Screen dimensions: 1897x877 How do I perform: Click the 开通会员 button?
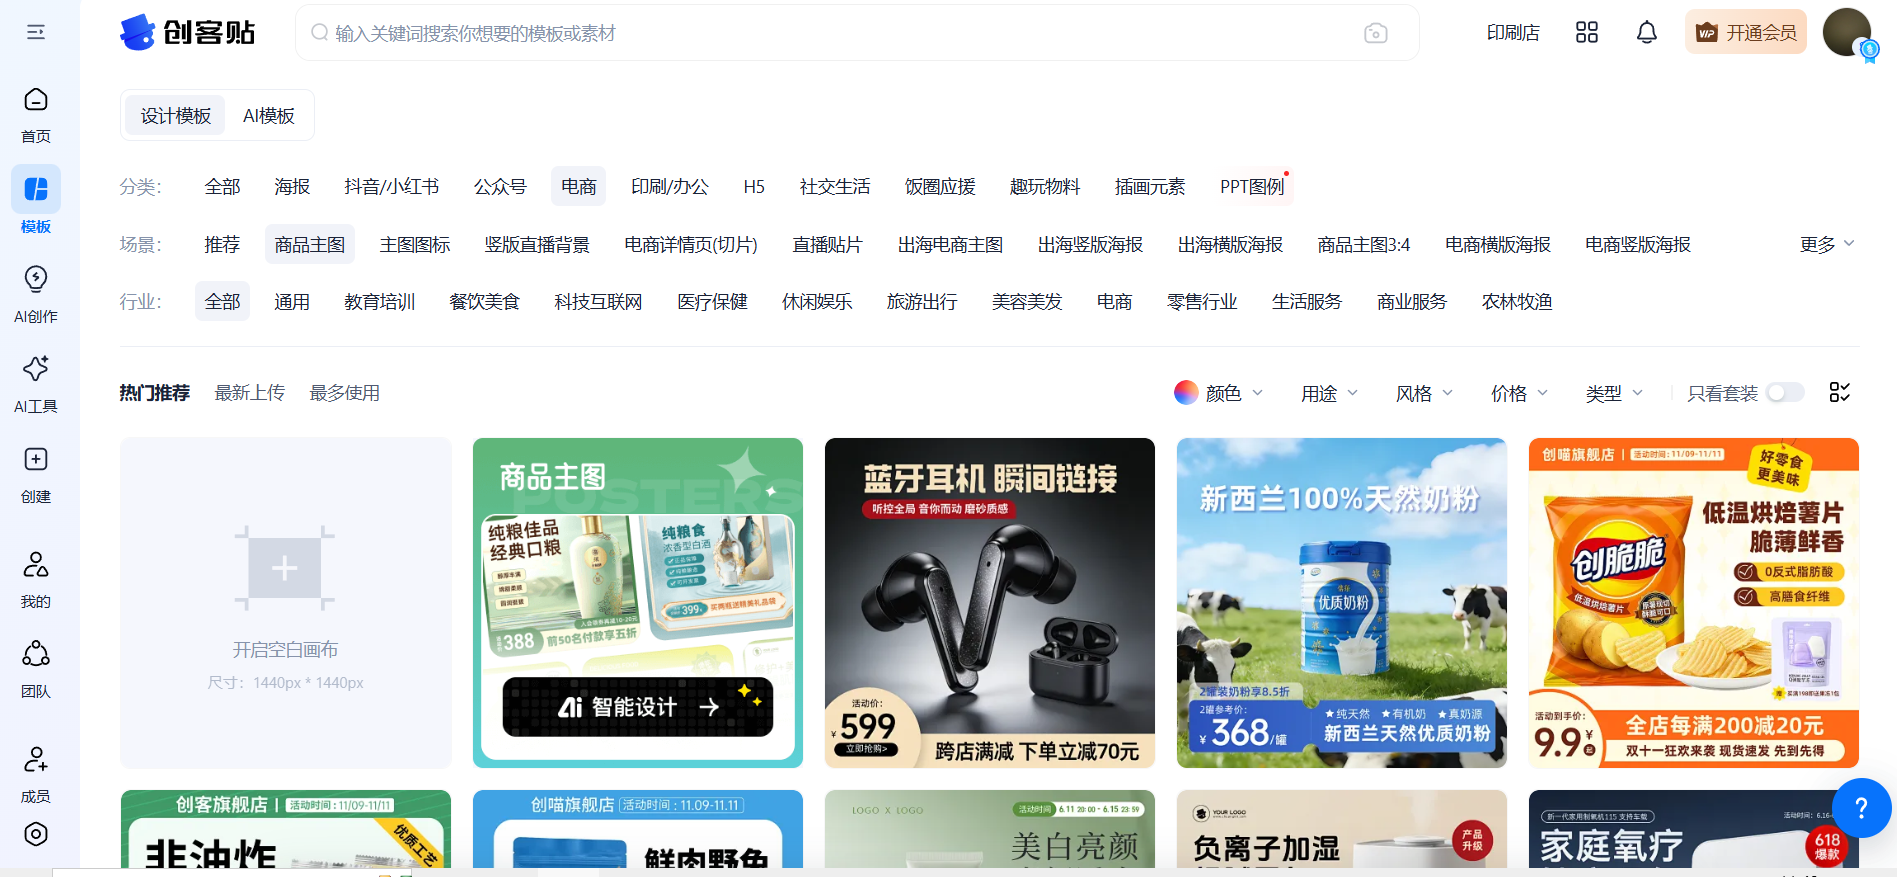1746,33
